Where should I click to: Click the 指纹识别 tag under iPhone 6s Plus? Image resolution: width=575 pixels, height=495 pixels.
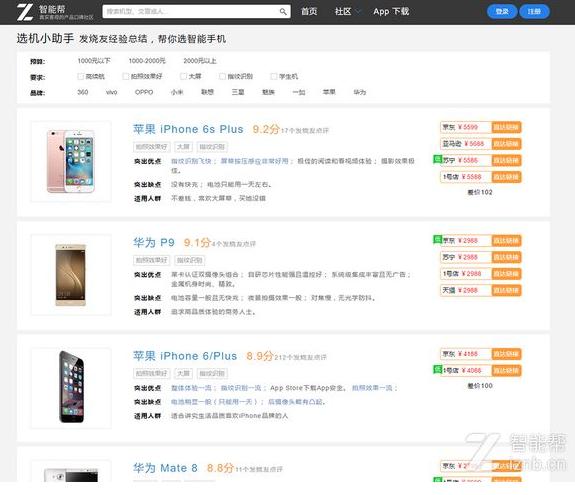[x=212, y=147]
